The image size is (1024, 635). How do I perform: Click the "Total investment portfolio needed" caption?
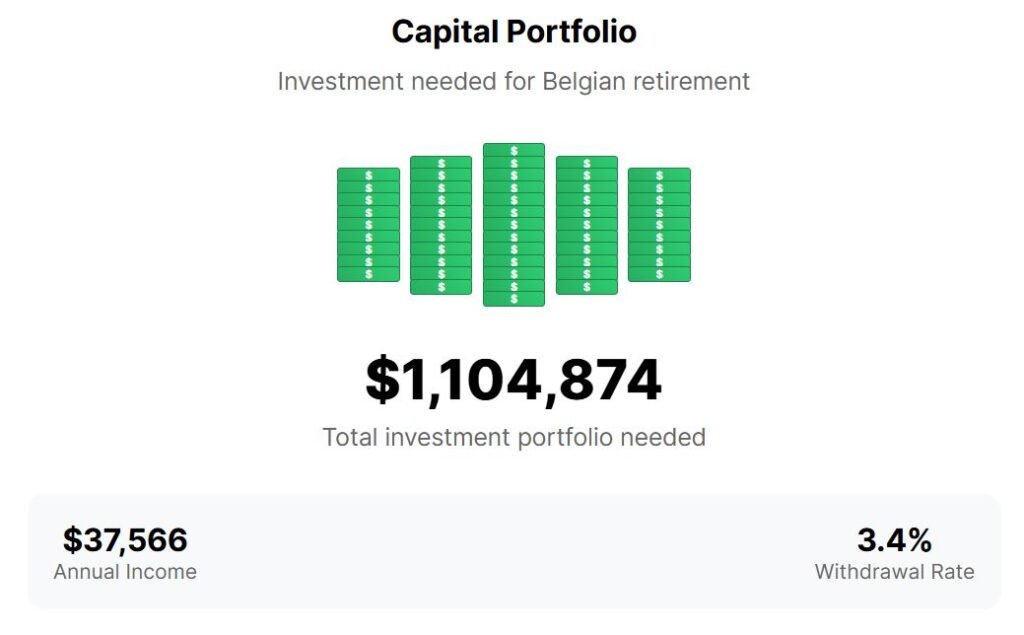click(514, 437)
